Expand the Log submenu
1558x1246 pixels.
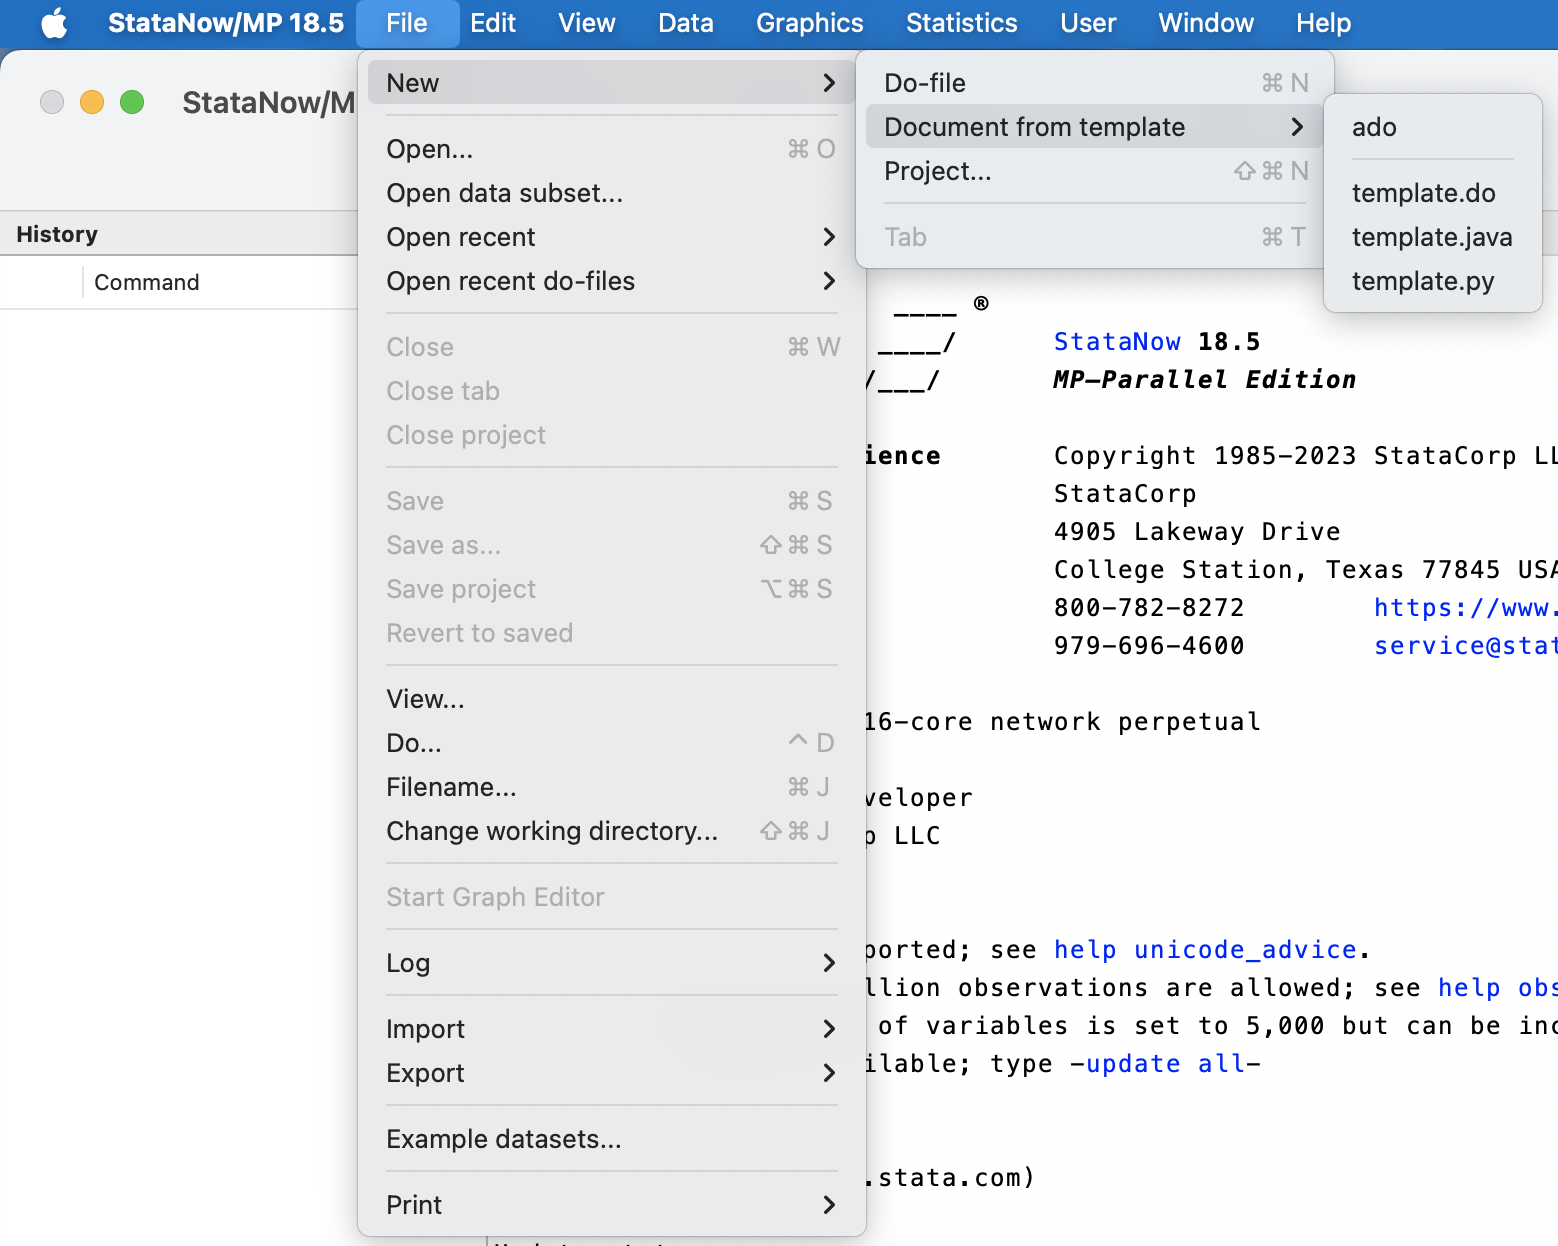611,963
